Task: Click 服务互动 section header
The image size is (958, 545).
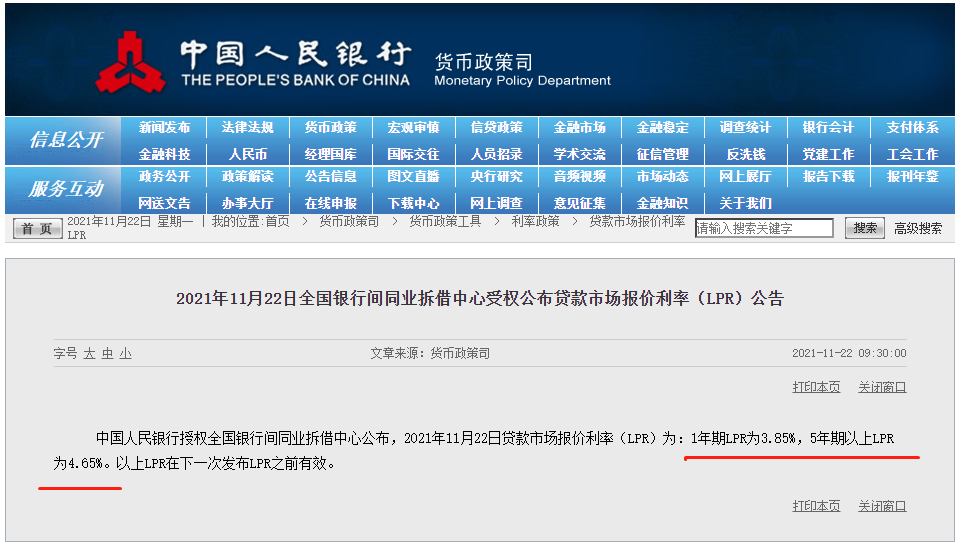Action: tap(66, 189)
